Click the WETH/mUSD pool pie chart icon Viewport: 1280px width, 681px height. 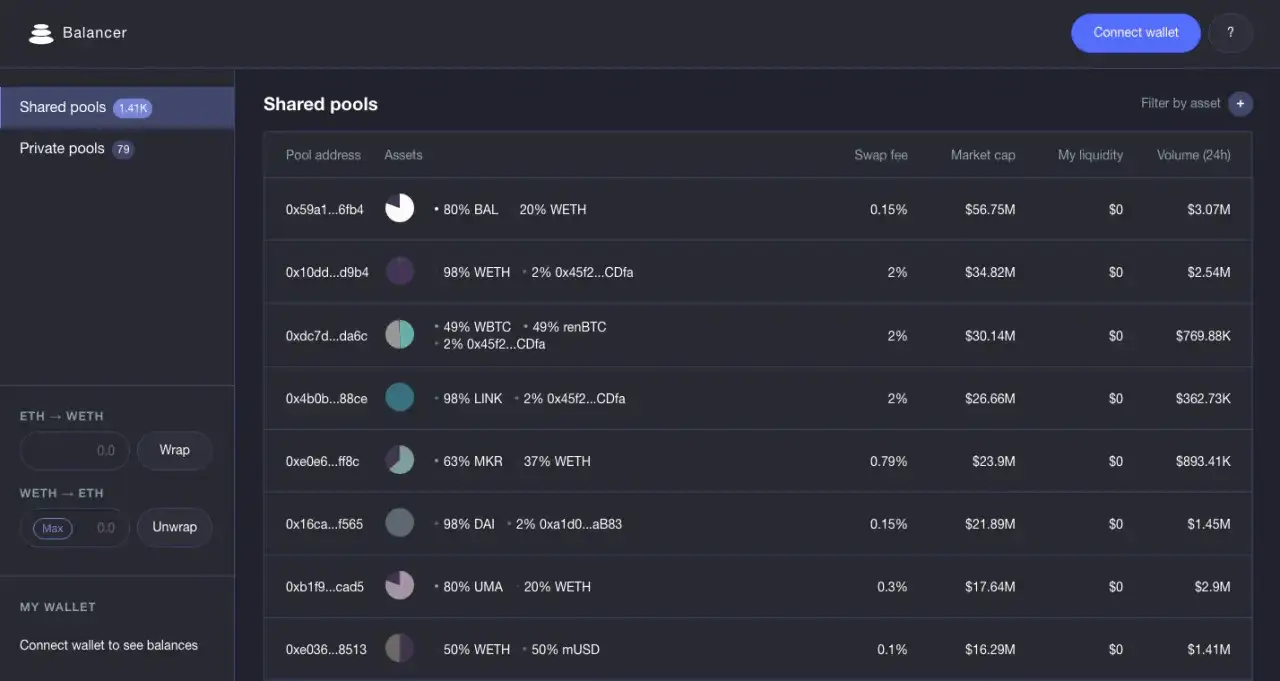(x=399, y=647)
